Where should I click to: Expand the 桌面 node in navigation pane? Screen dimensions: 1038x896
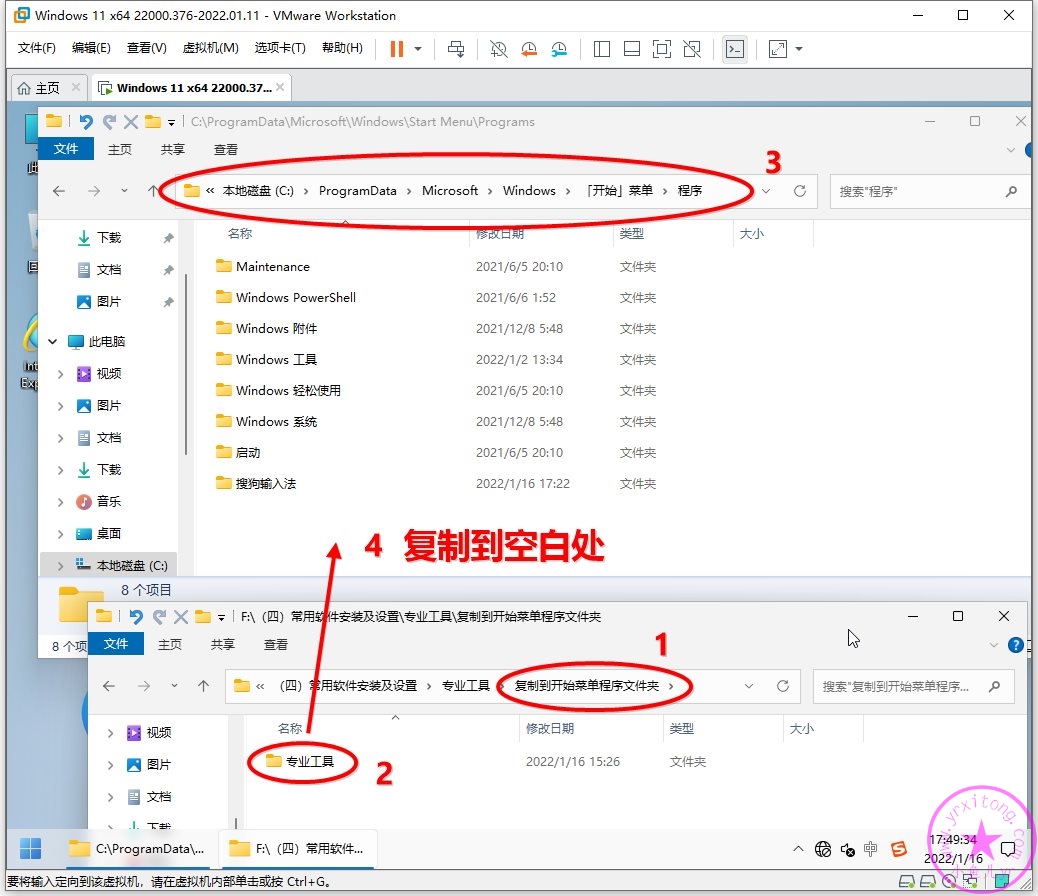(x=60, y=534)
